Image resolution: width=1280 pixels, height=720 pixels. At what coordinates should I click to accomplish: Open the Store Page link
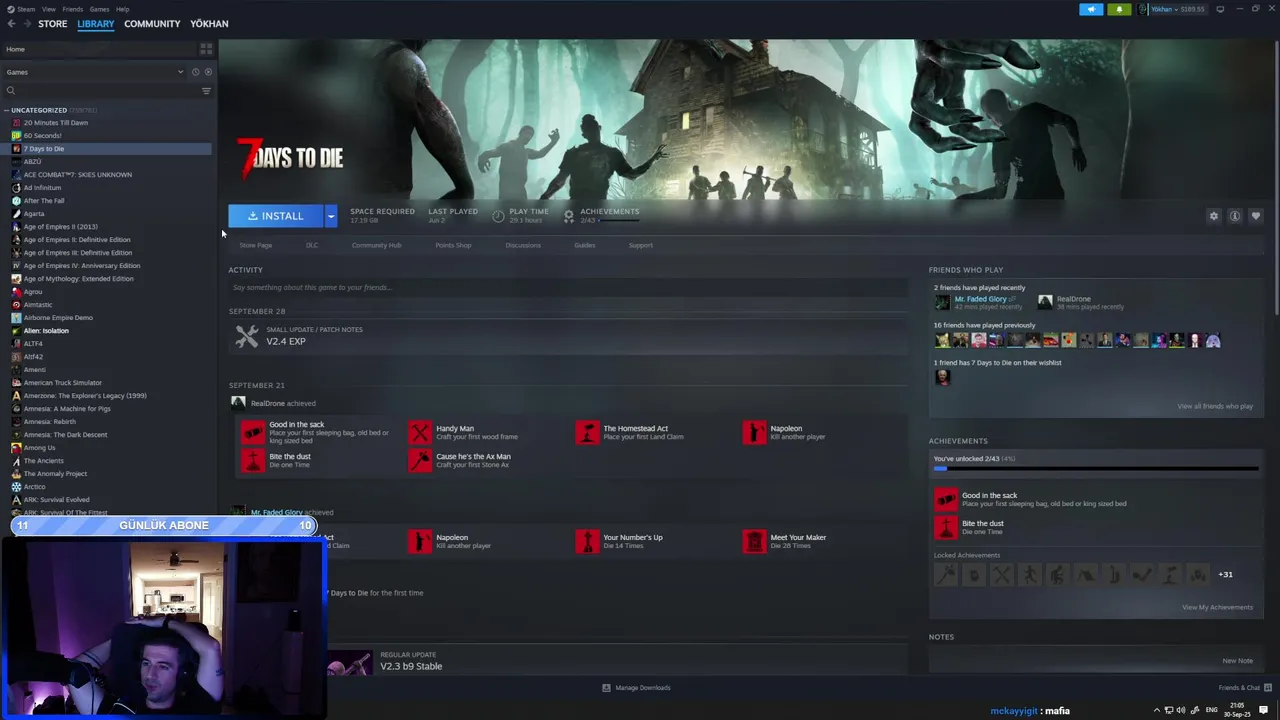(x=256, y=245)
